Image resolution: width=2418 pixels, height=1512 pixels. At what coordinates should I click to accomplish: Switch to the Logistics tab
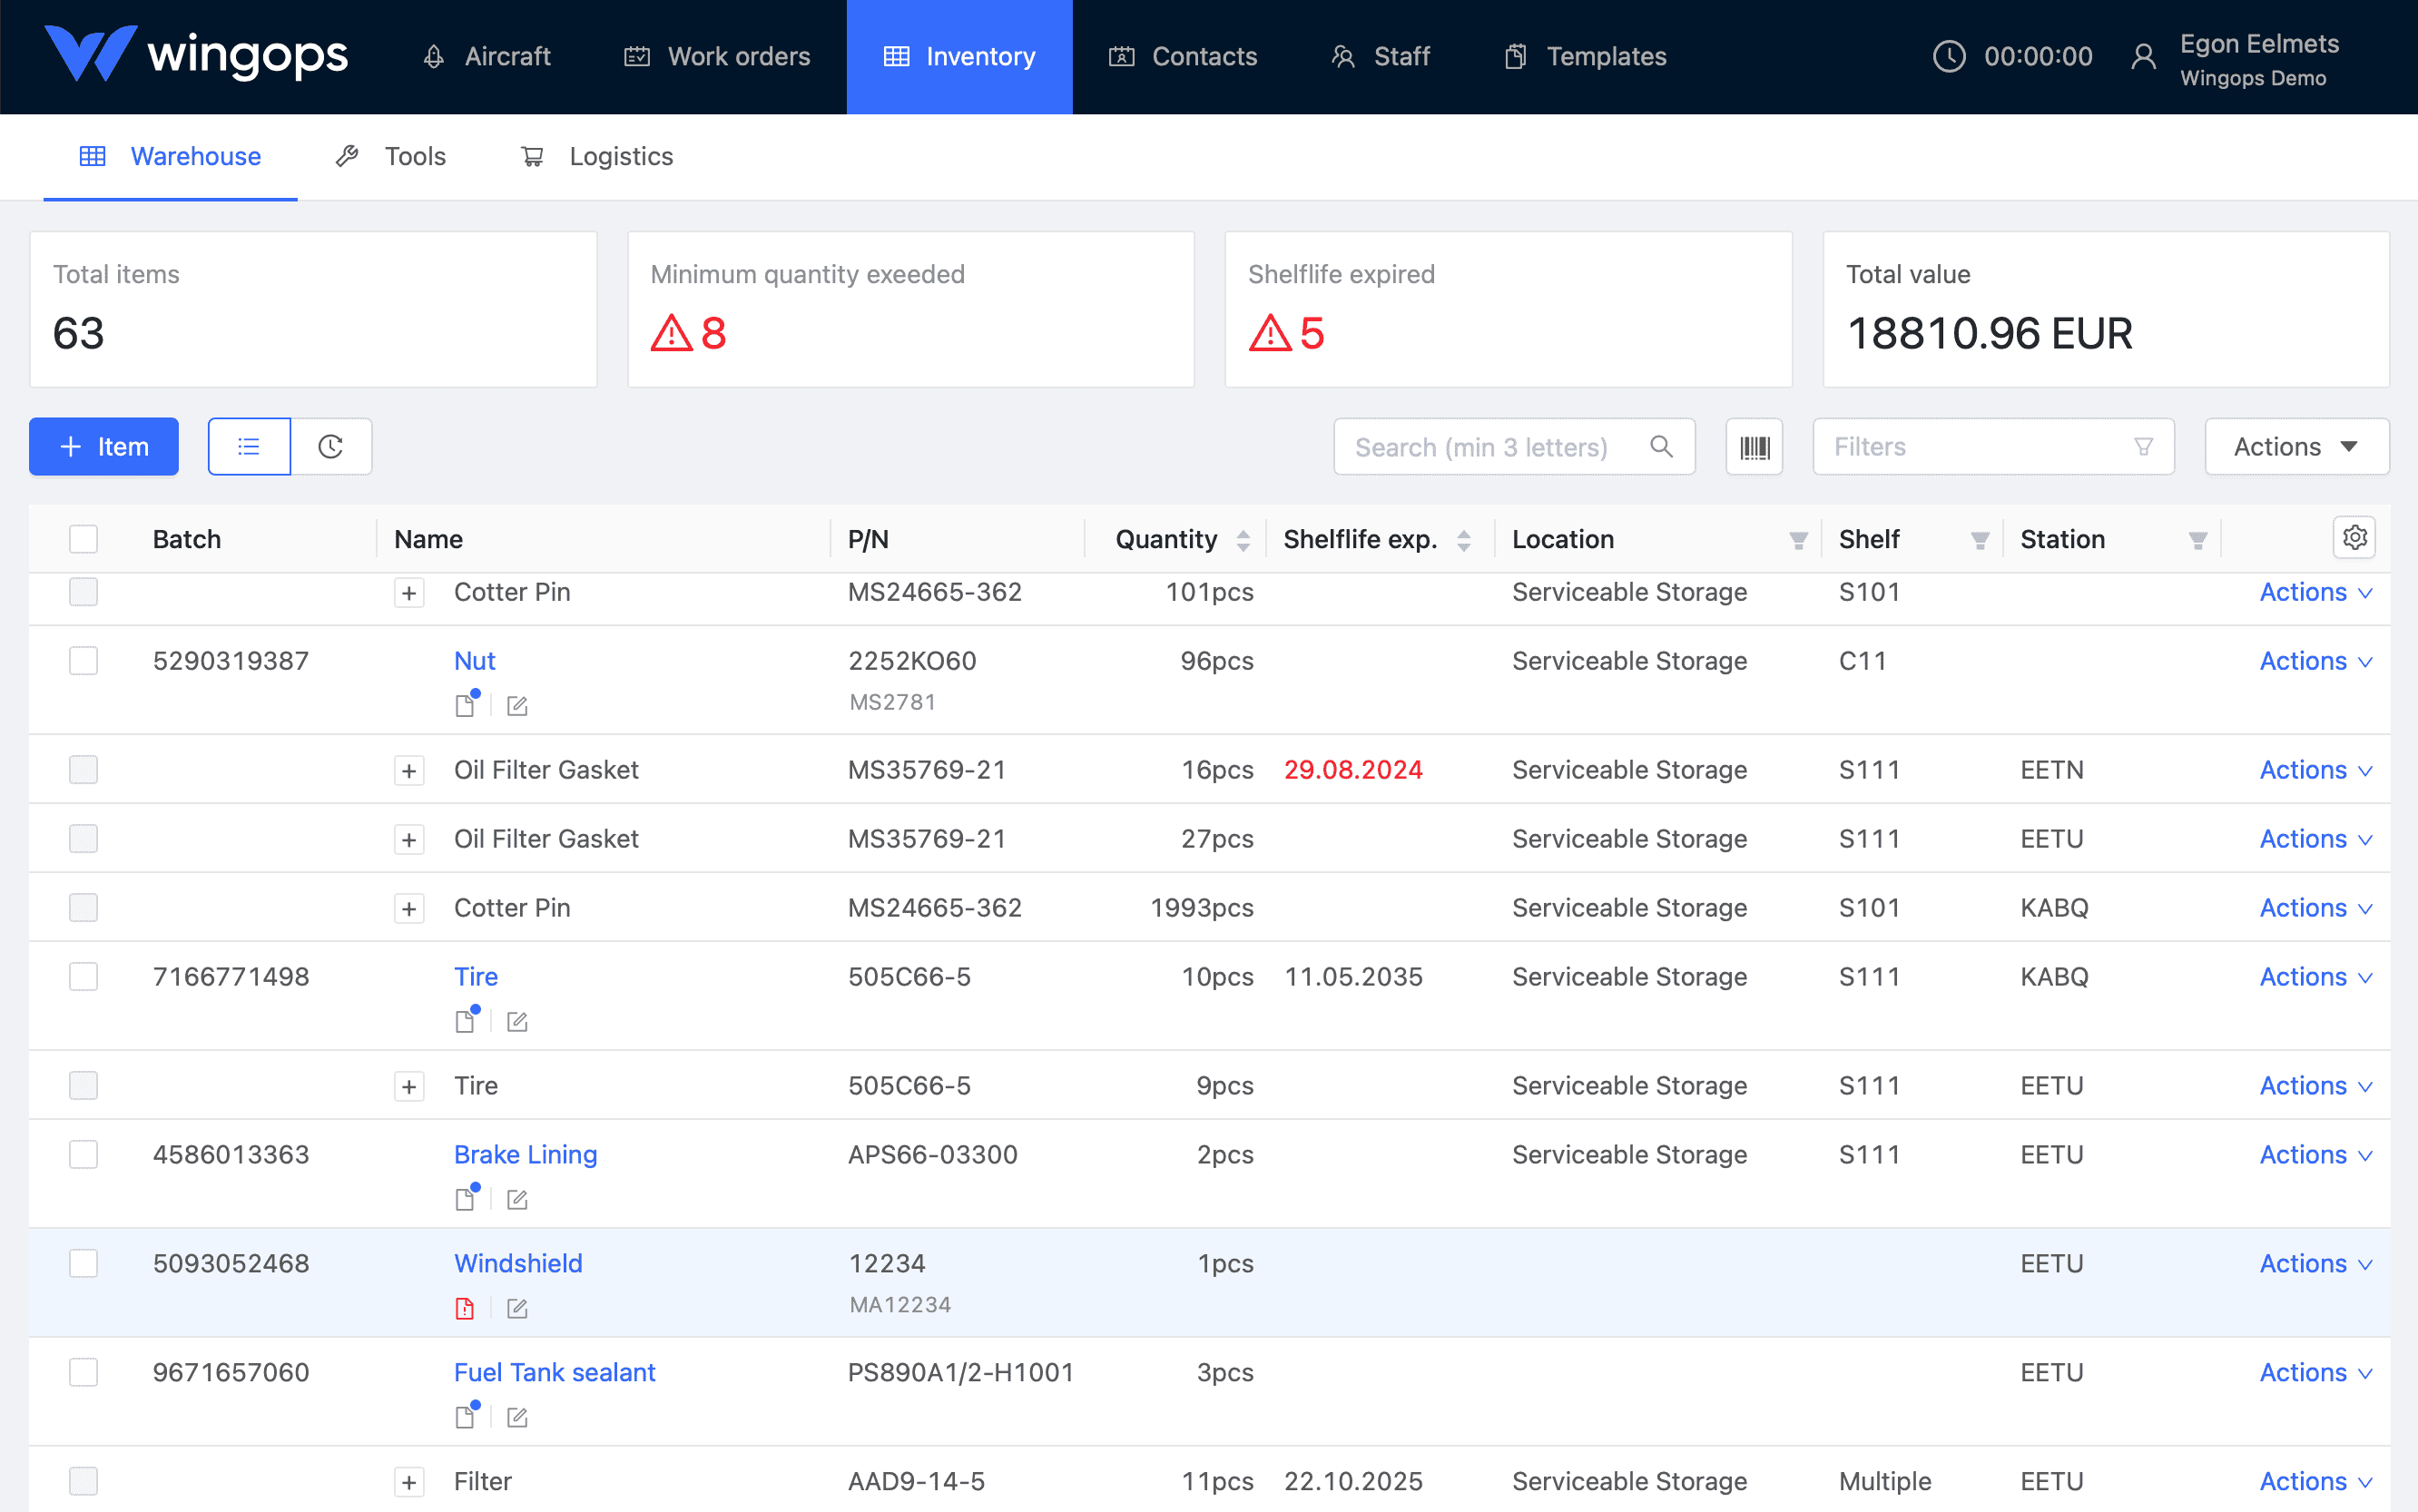[620, 155]
